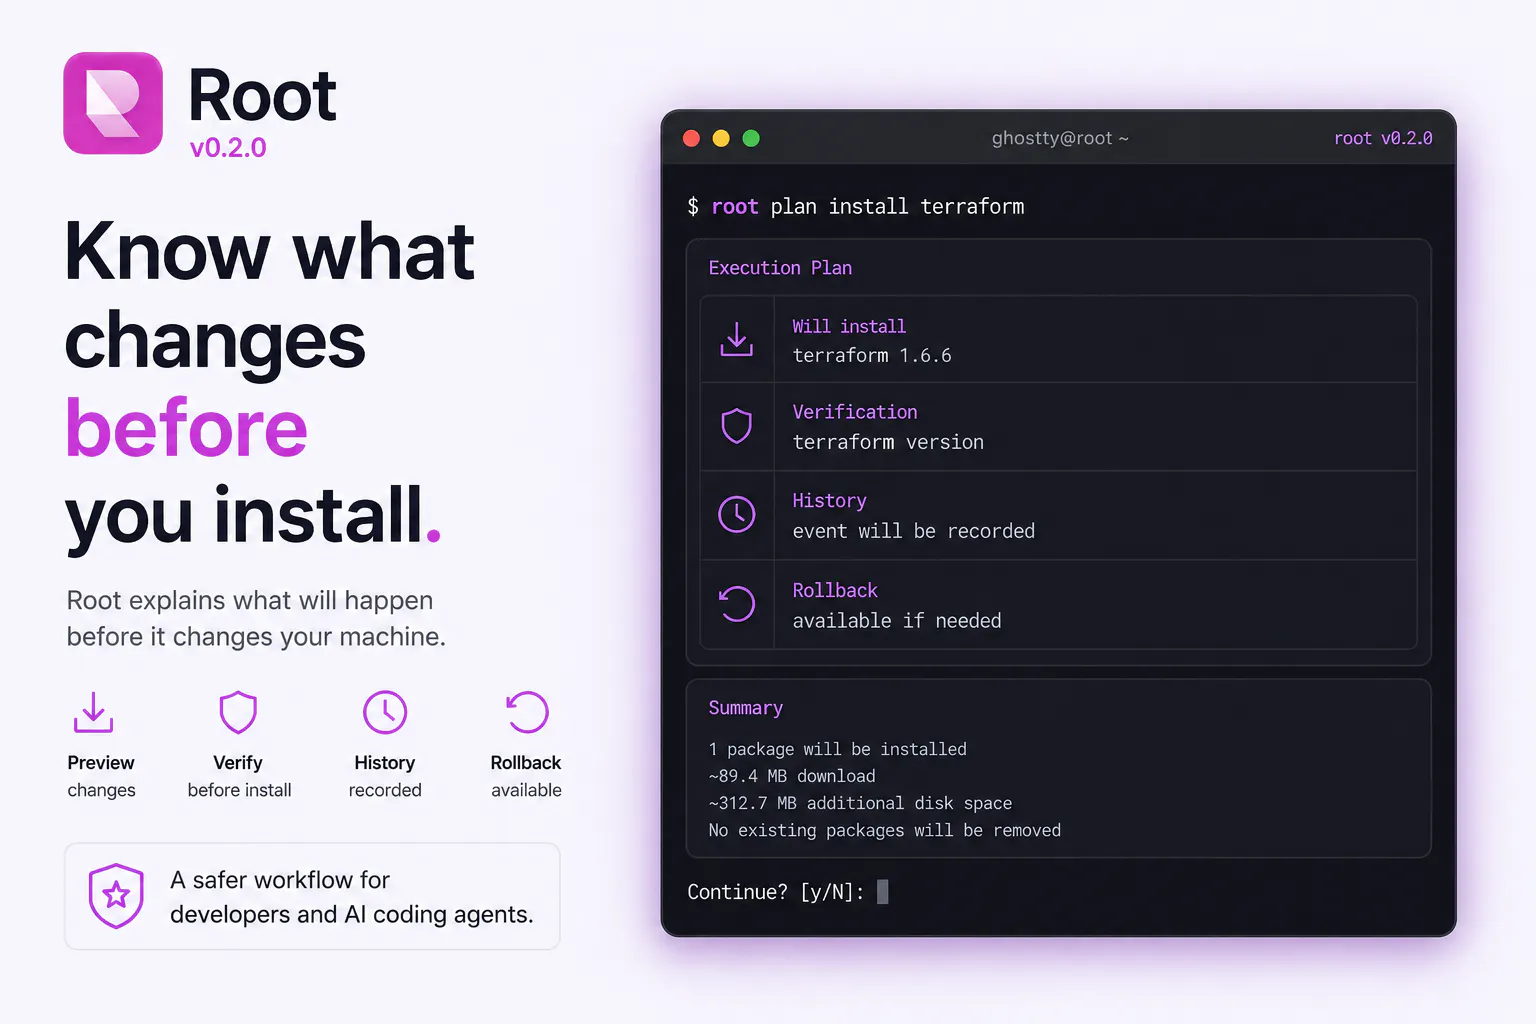Click the v0.2.0 version under Root
Screen dimensions: 1536x1024
coord(228,148)
